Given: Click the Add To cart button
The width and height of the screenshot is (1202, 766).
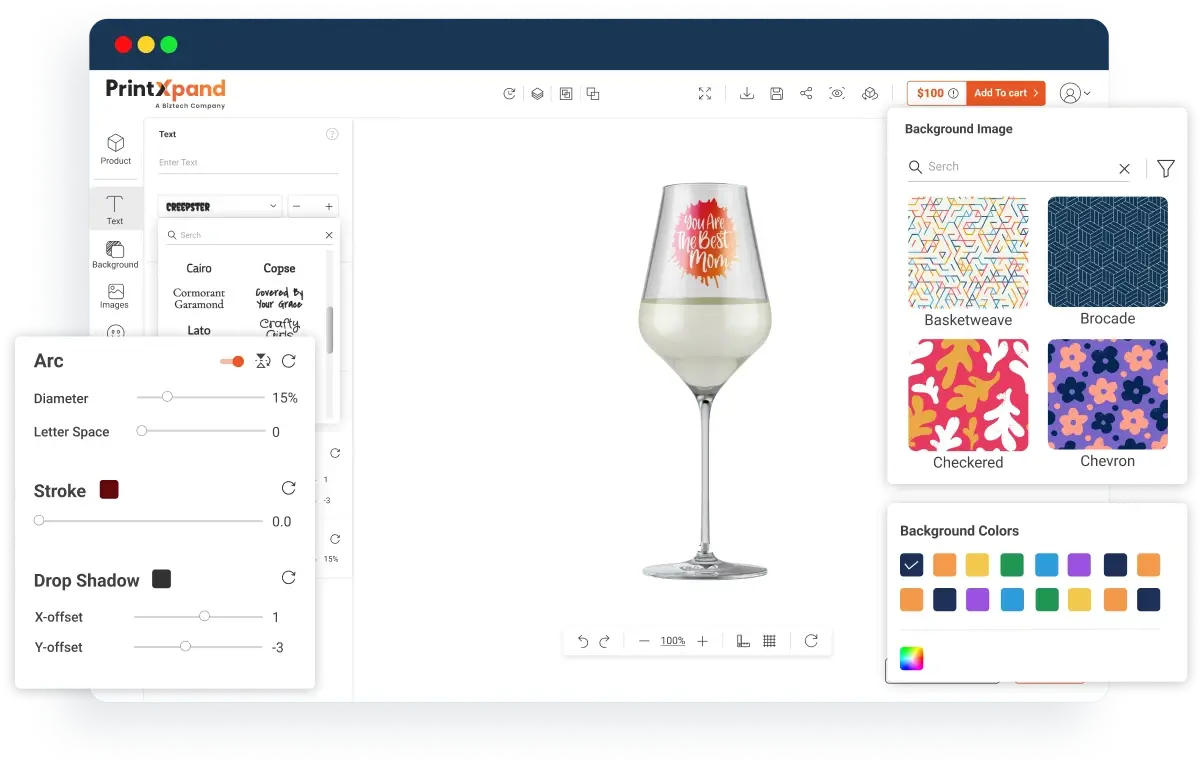Looking at the screenshot, I should click(1007, 93).
